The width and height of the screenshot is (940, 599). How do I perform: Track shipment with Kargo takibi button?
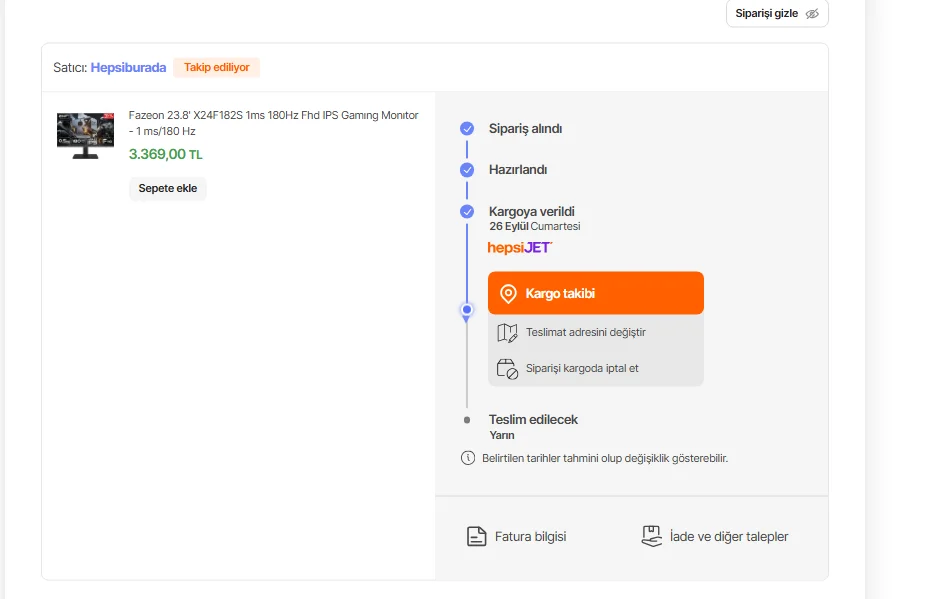click(x=596, y=293)
